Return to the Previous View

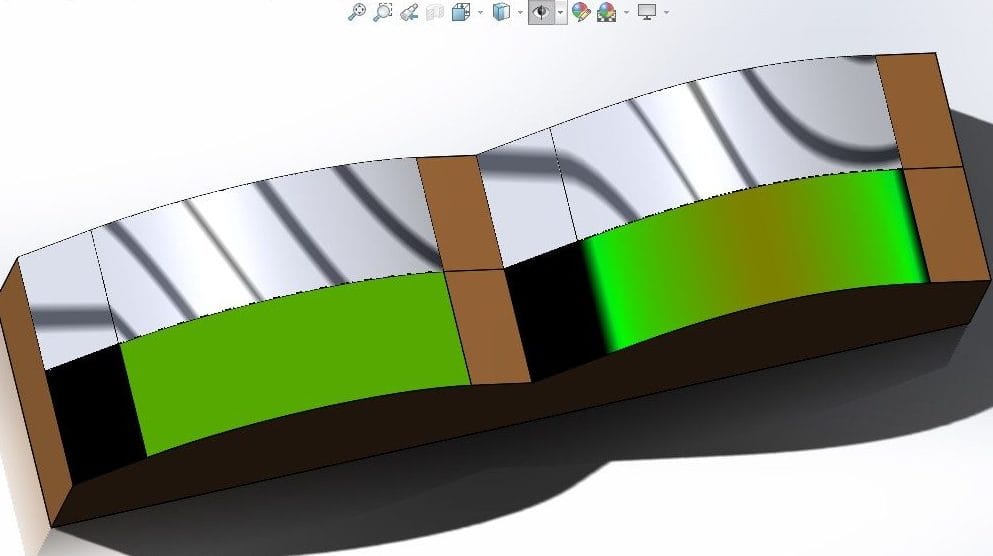pos(408,12)
